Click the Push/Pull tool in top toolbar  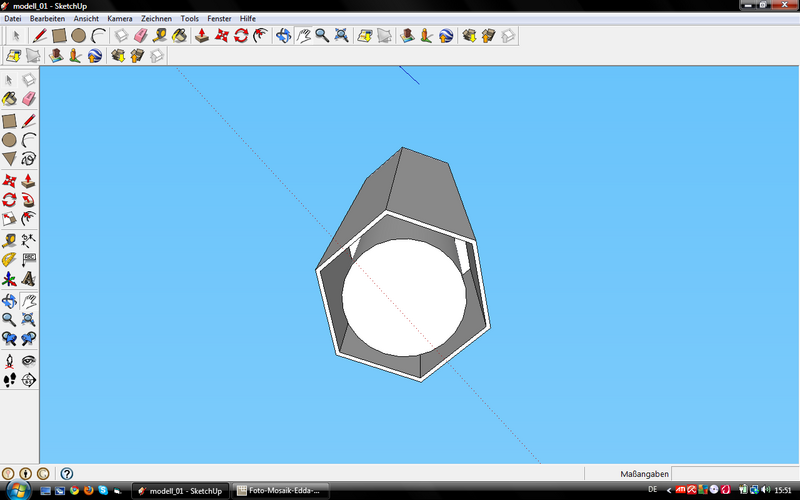point(201,36)
